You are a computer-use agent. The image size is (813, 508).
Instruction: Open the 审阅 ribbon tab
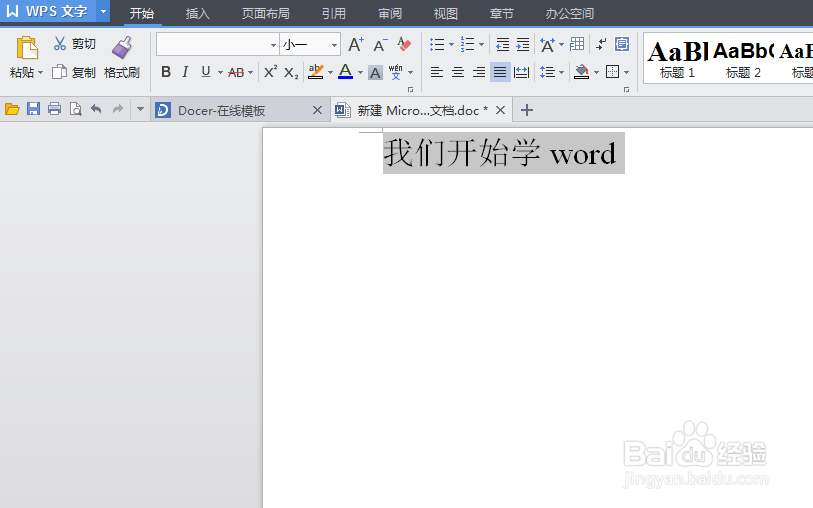click(x=390, y=13)
